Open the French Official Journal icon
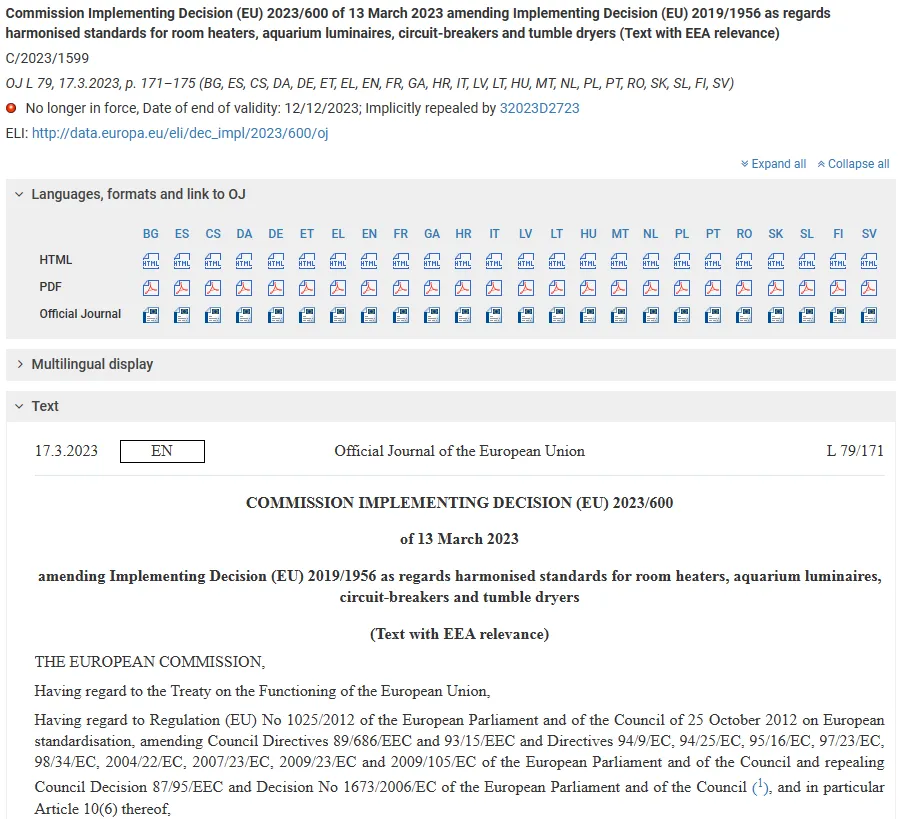899x819 pixels. [x=400, y=314]
